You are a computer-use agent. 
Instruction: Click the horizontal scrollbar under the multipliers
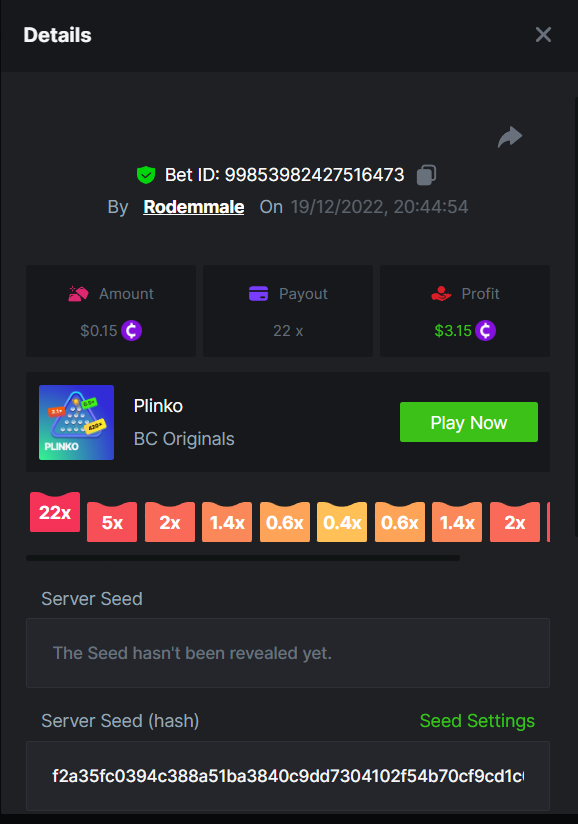243,558
